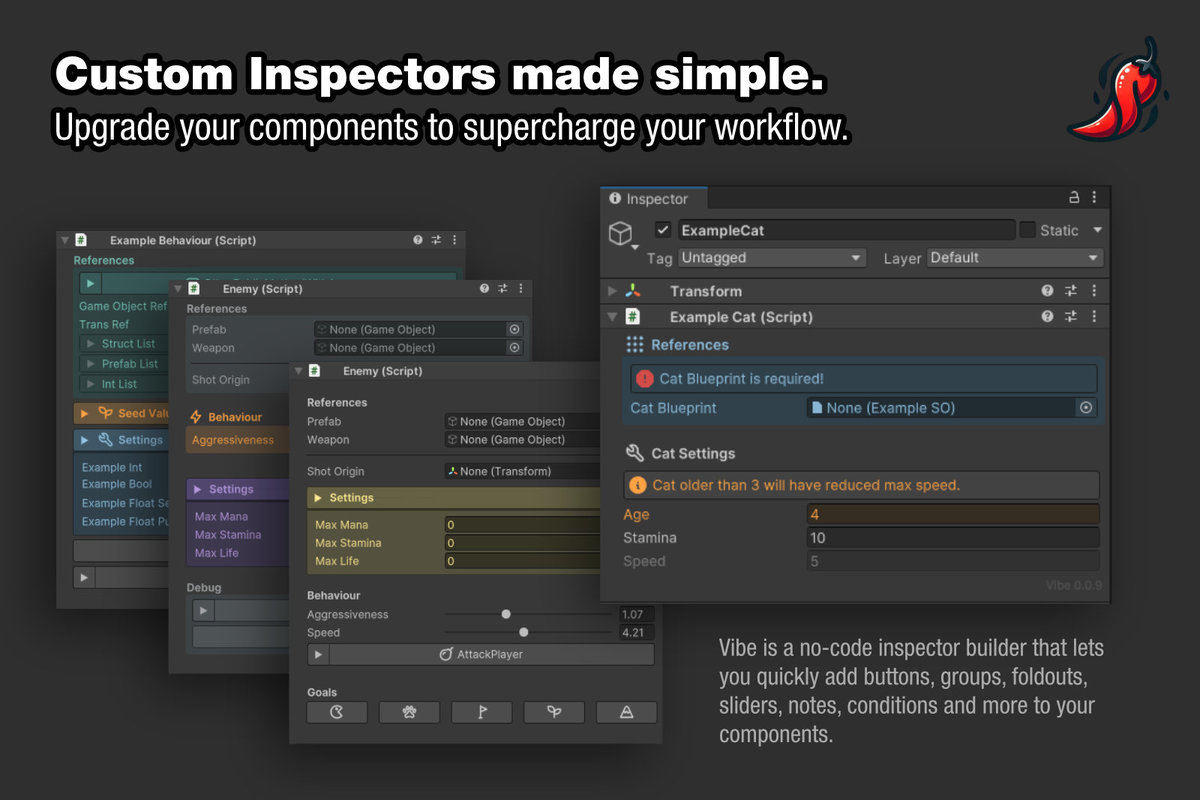Click the Max Stamina value field
1200x800 pixels.
tap(522, 543)
